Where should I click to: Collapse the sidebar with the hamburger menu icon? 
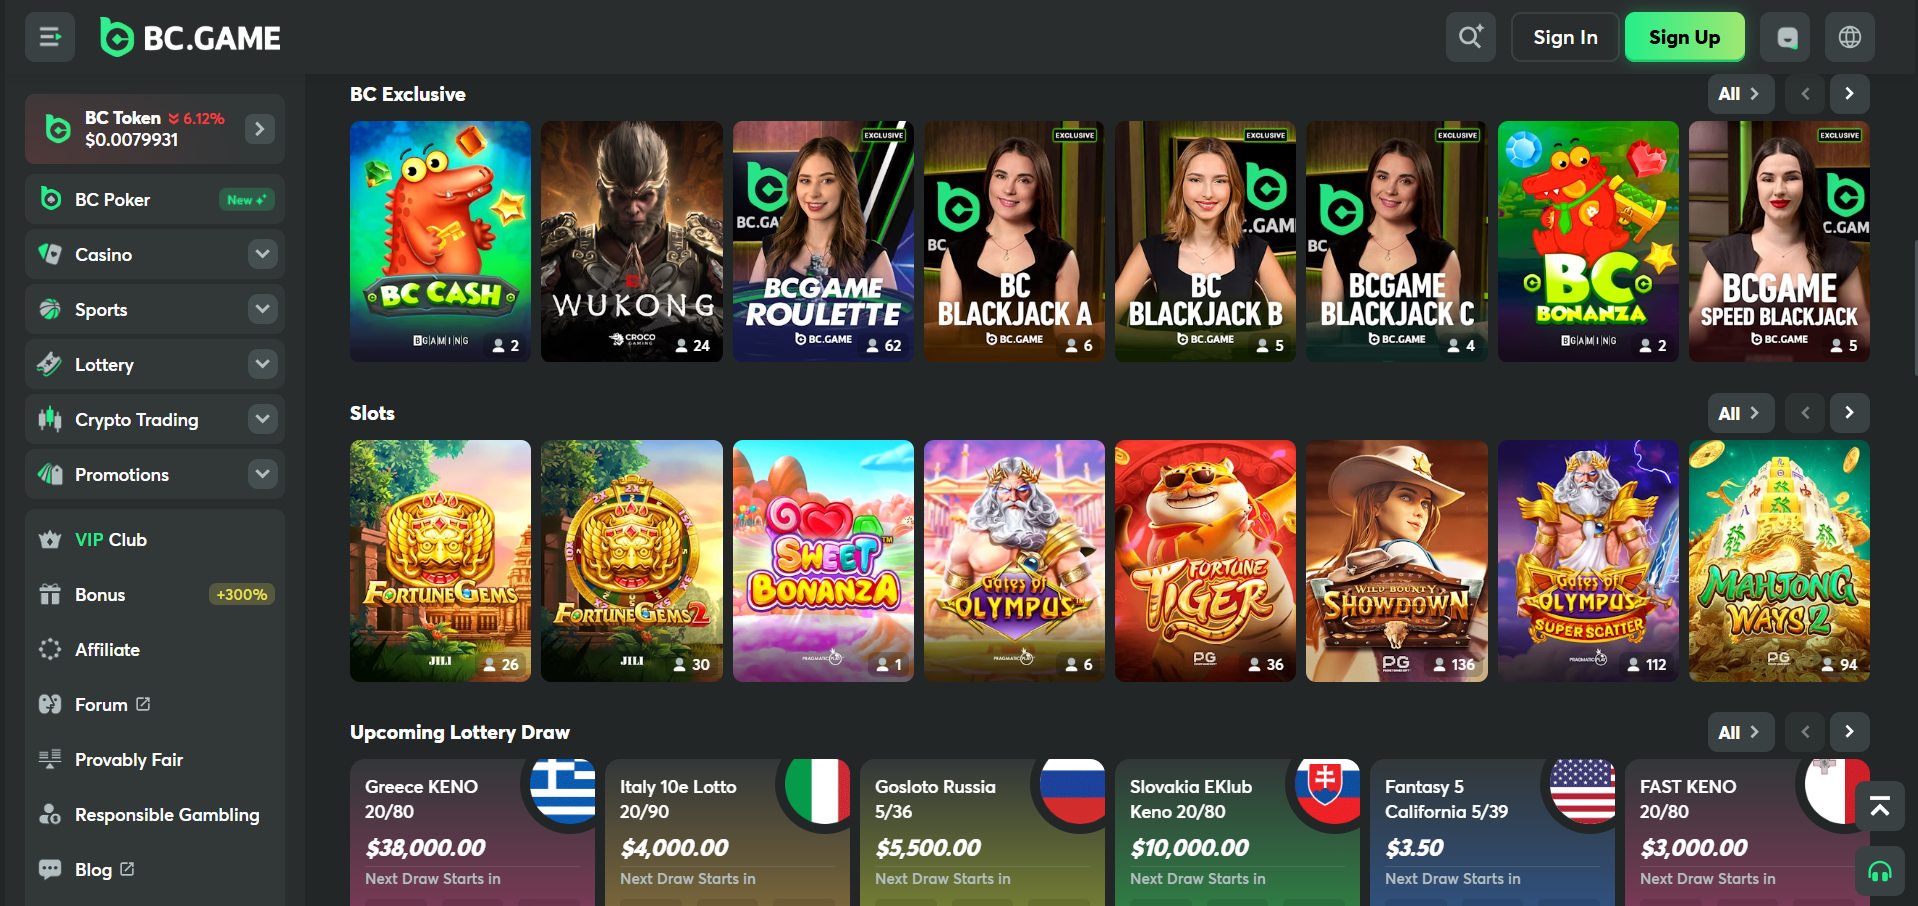pos(50,37)
